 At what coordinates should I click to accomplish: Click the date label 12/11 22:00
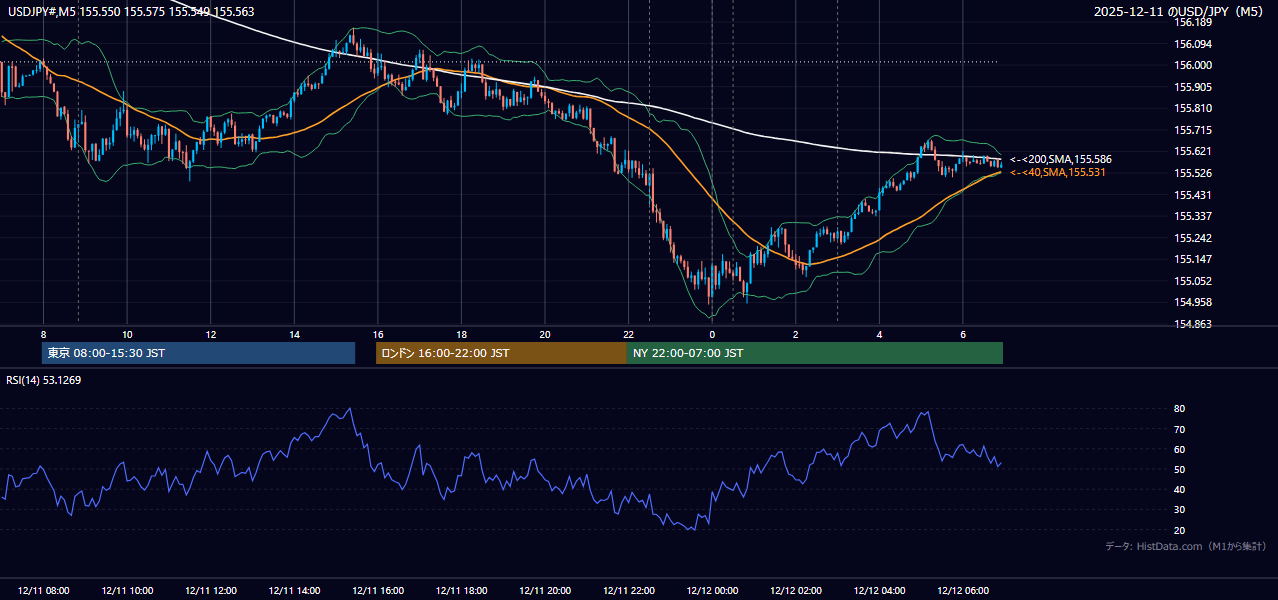[629, 591]
